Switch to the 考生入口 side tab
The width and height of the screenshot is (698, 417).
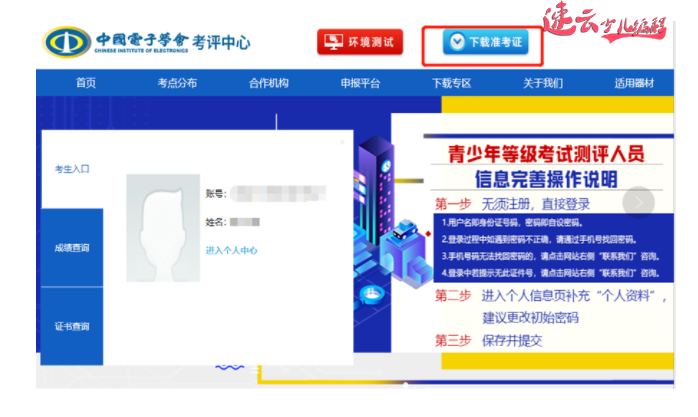[72, 169]
